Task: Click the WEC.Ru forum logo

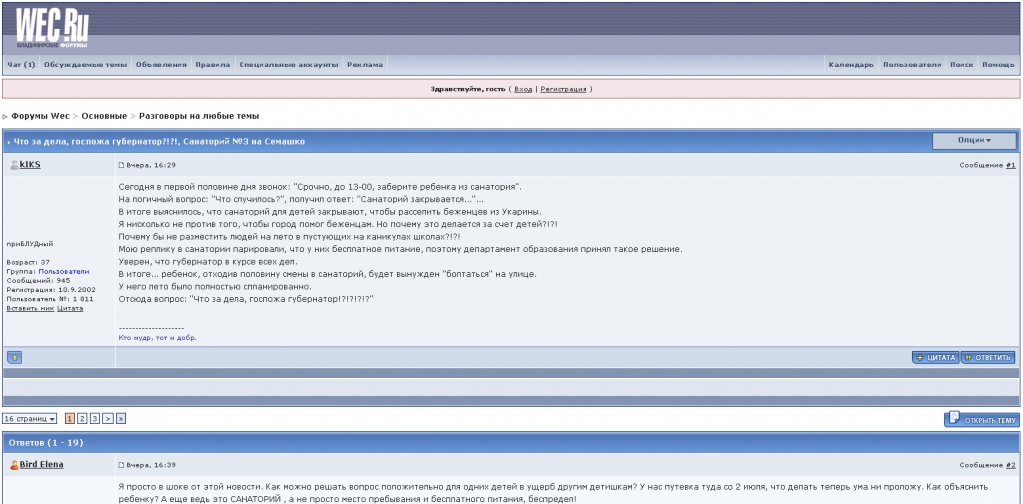Action: point(52,29)
